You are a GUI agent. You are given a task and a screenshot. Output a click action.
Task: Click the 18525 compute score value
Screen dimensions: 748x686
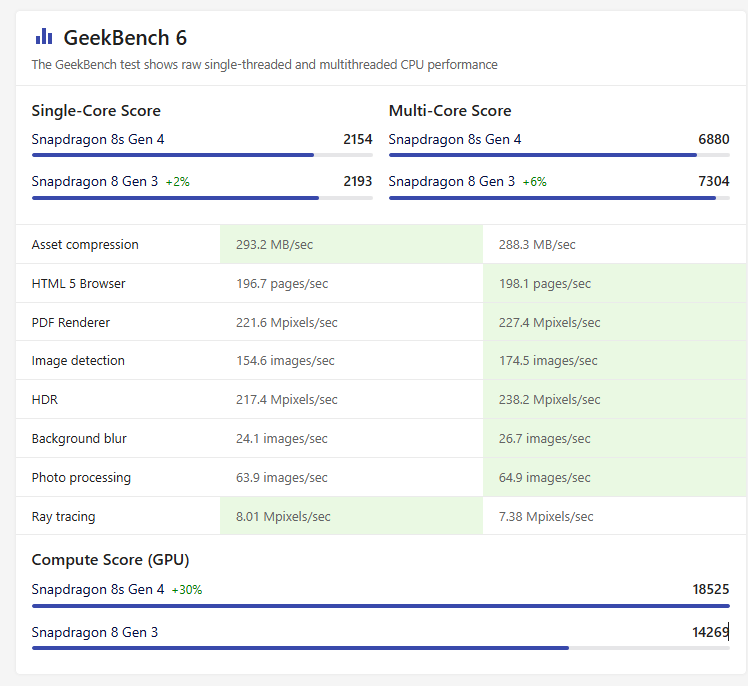[710, 590]
